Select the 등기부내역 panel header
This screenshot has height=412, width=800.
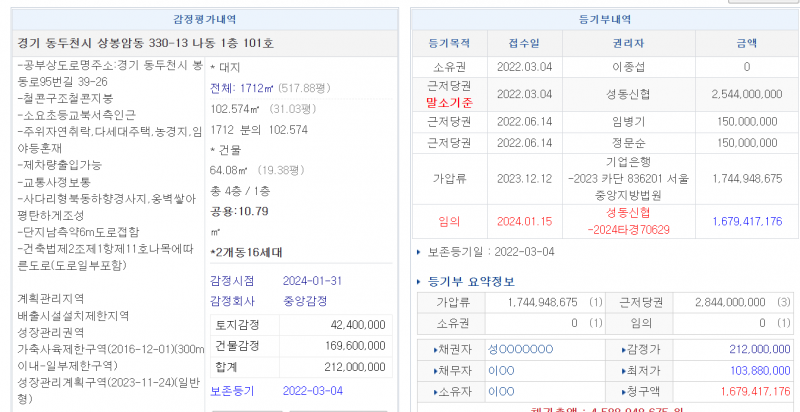(601, 17)
